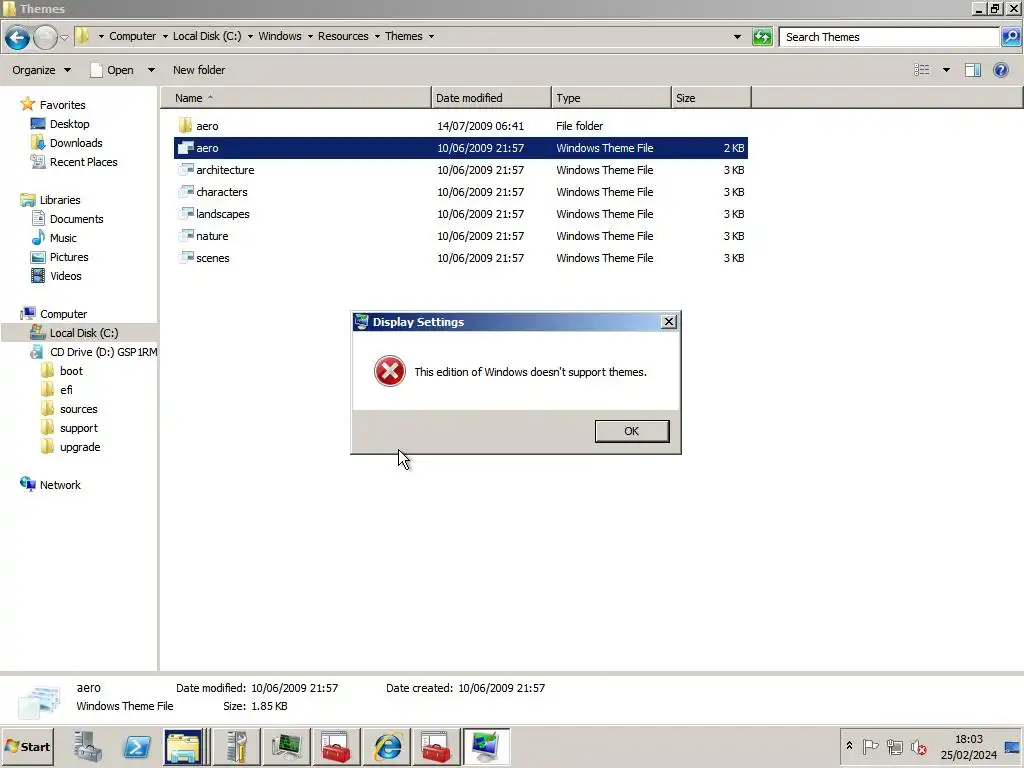Select Network in navigation pane

click(50, 485)
